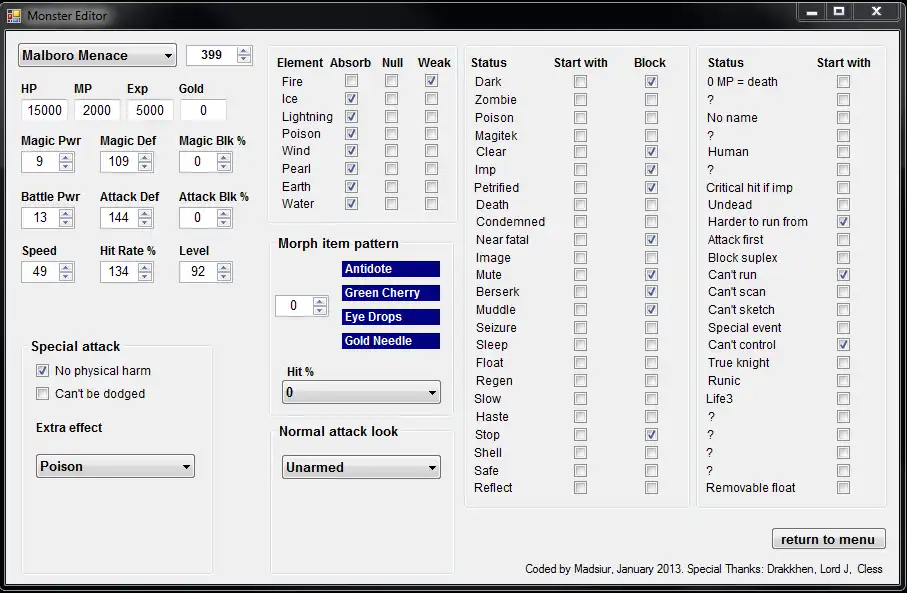Click the return to menu button
This screenshot has height=593, width=907.
coord(828,539)
